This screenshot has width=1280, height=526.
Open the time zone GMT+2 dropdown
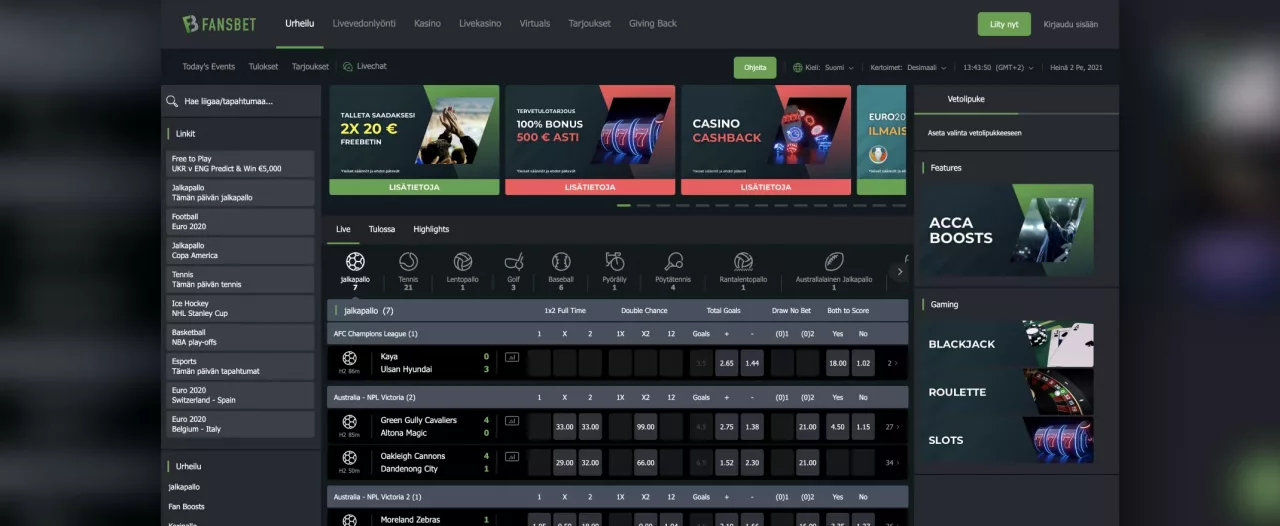(997, 68)
